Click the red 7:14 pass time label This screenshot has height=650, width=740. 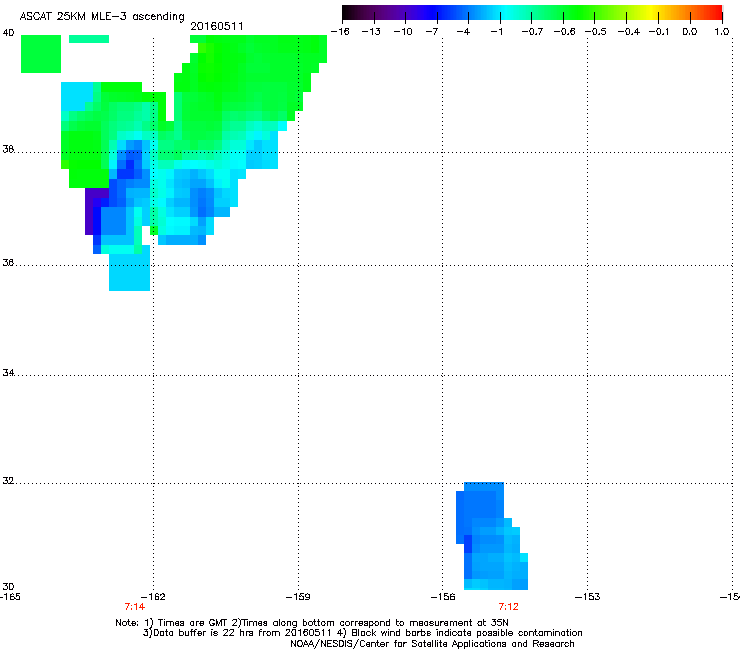pyautogui.click(x=135, y=607)
